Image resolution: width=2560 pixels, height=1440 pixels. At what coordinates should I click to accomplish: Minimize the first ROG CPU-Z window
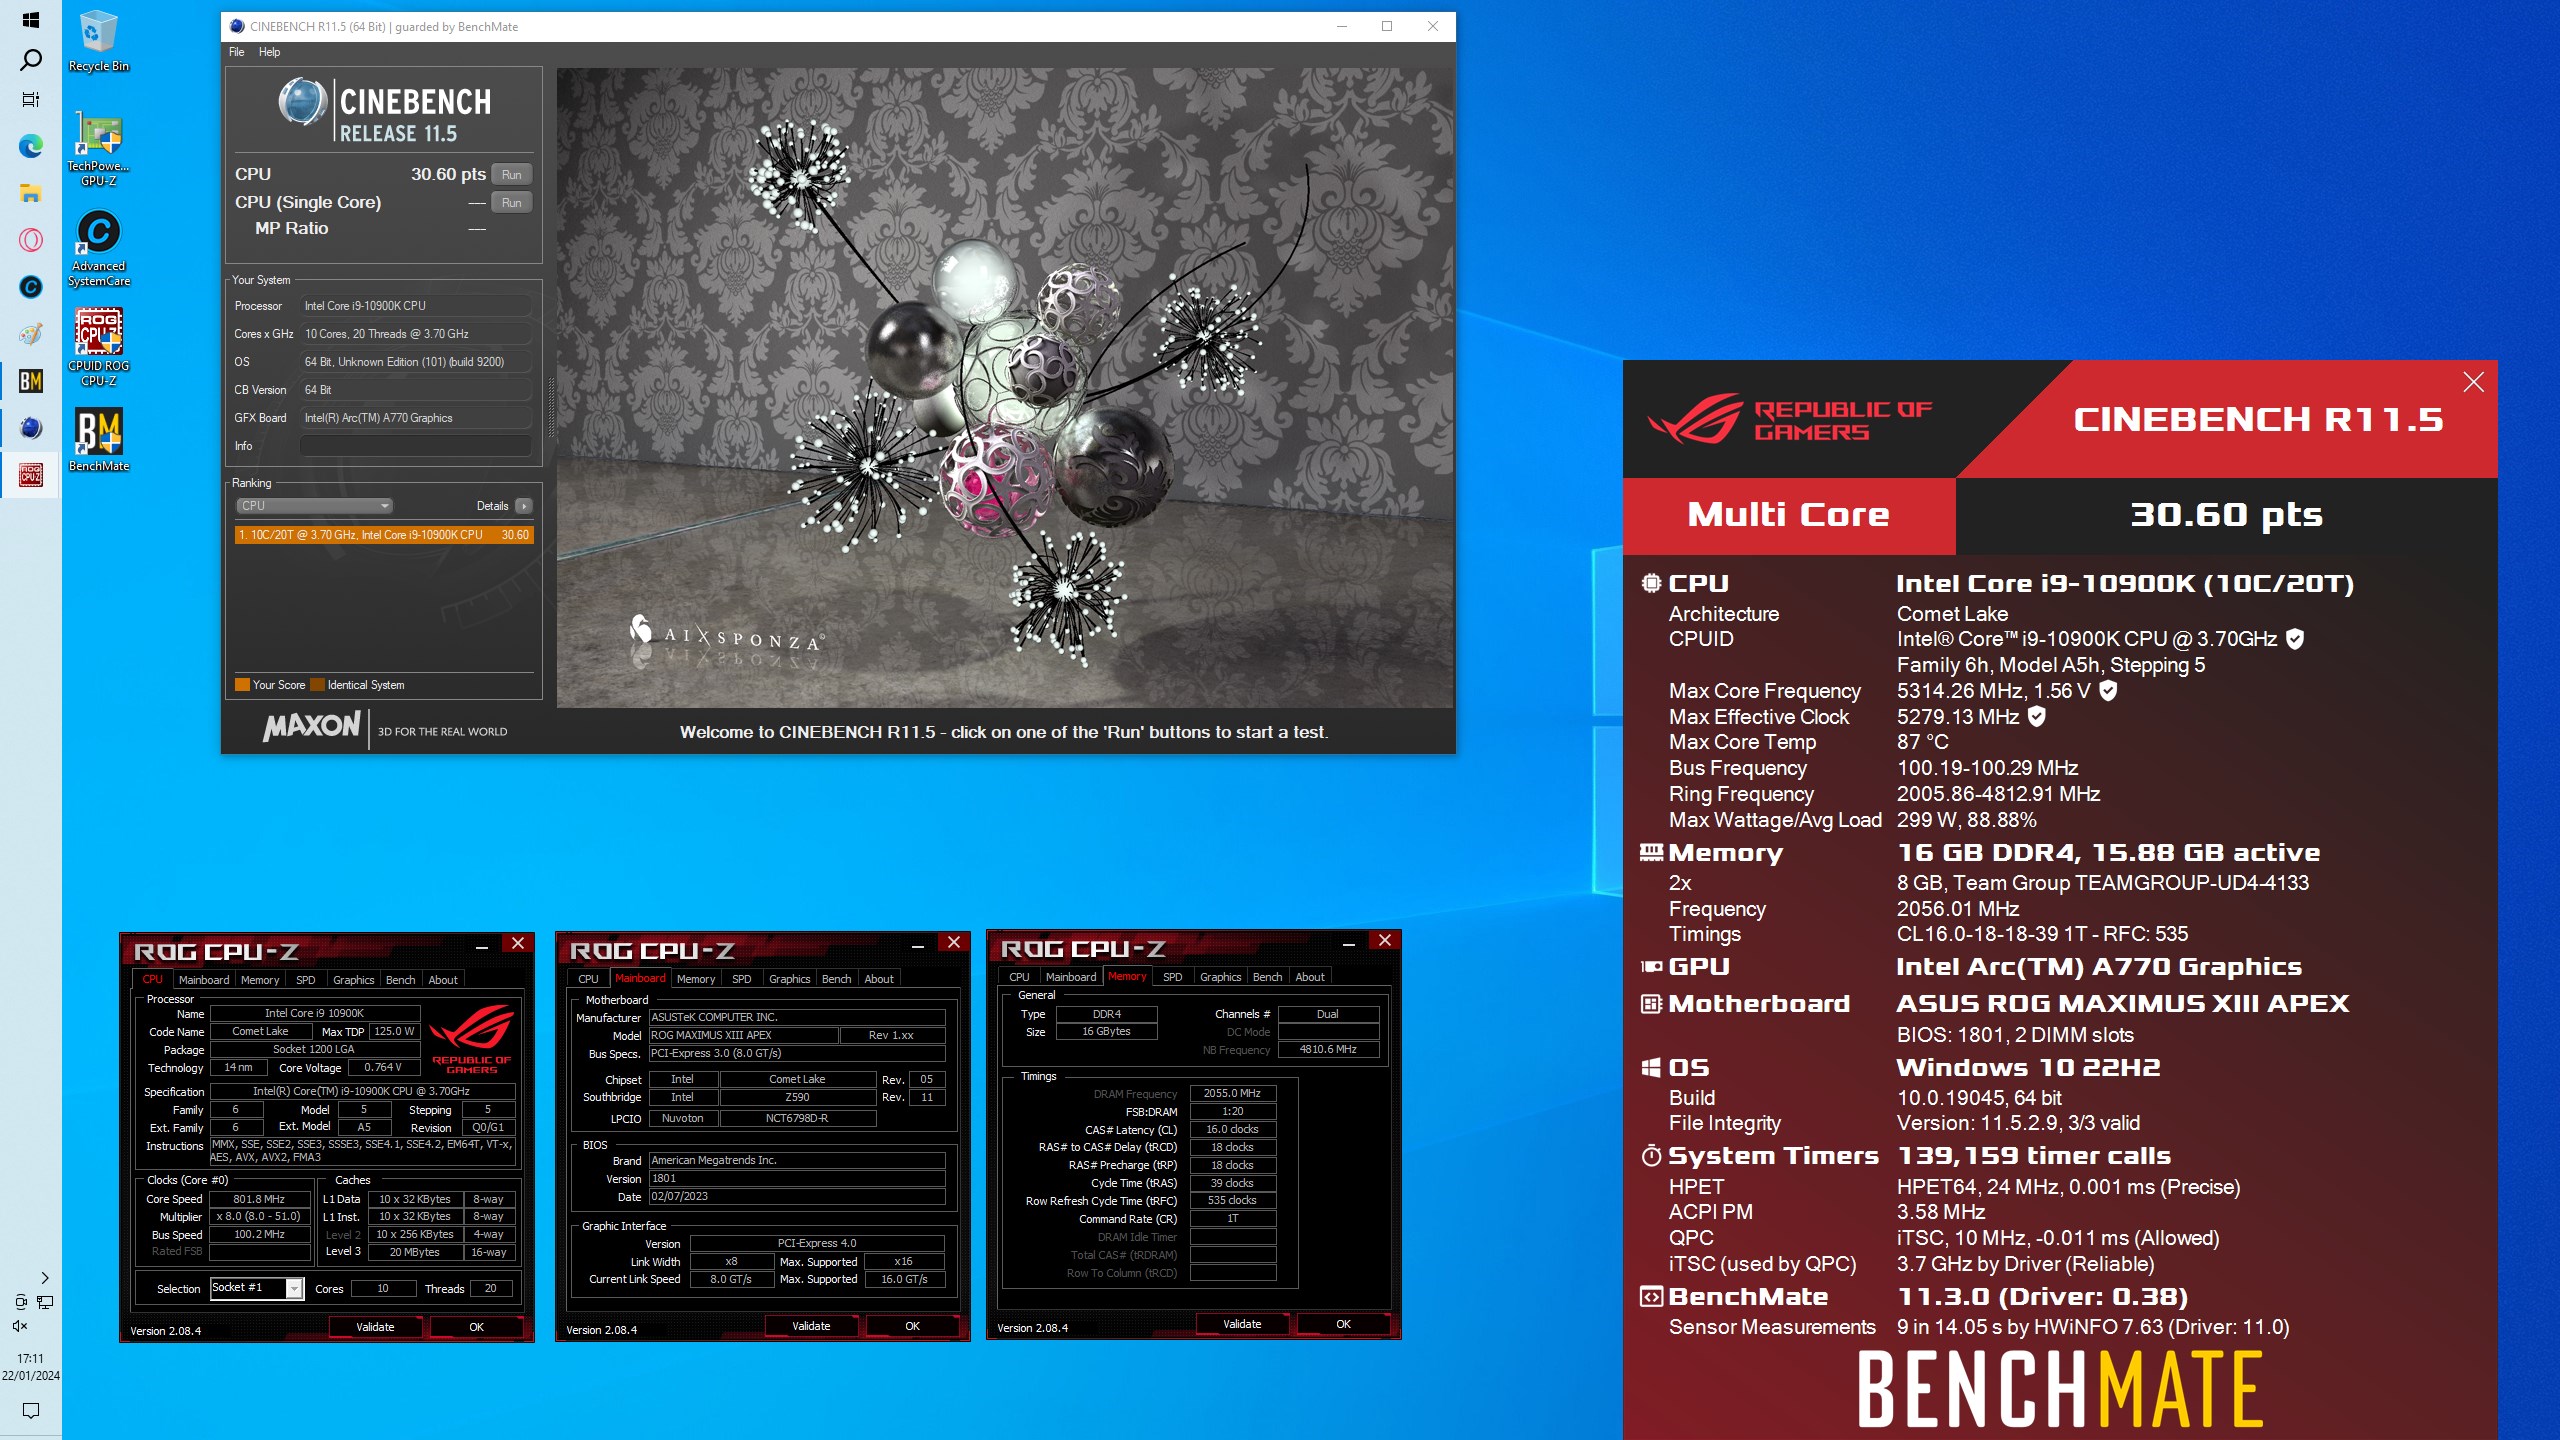tap(482, 945)
